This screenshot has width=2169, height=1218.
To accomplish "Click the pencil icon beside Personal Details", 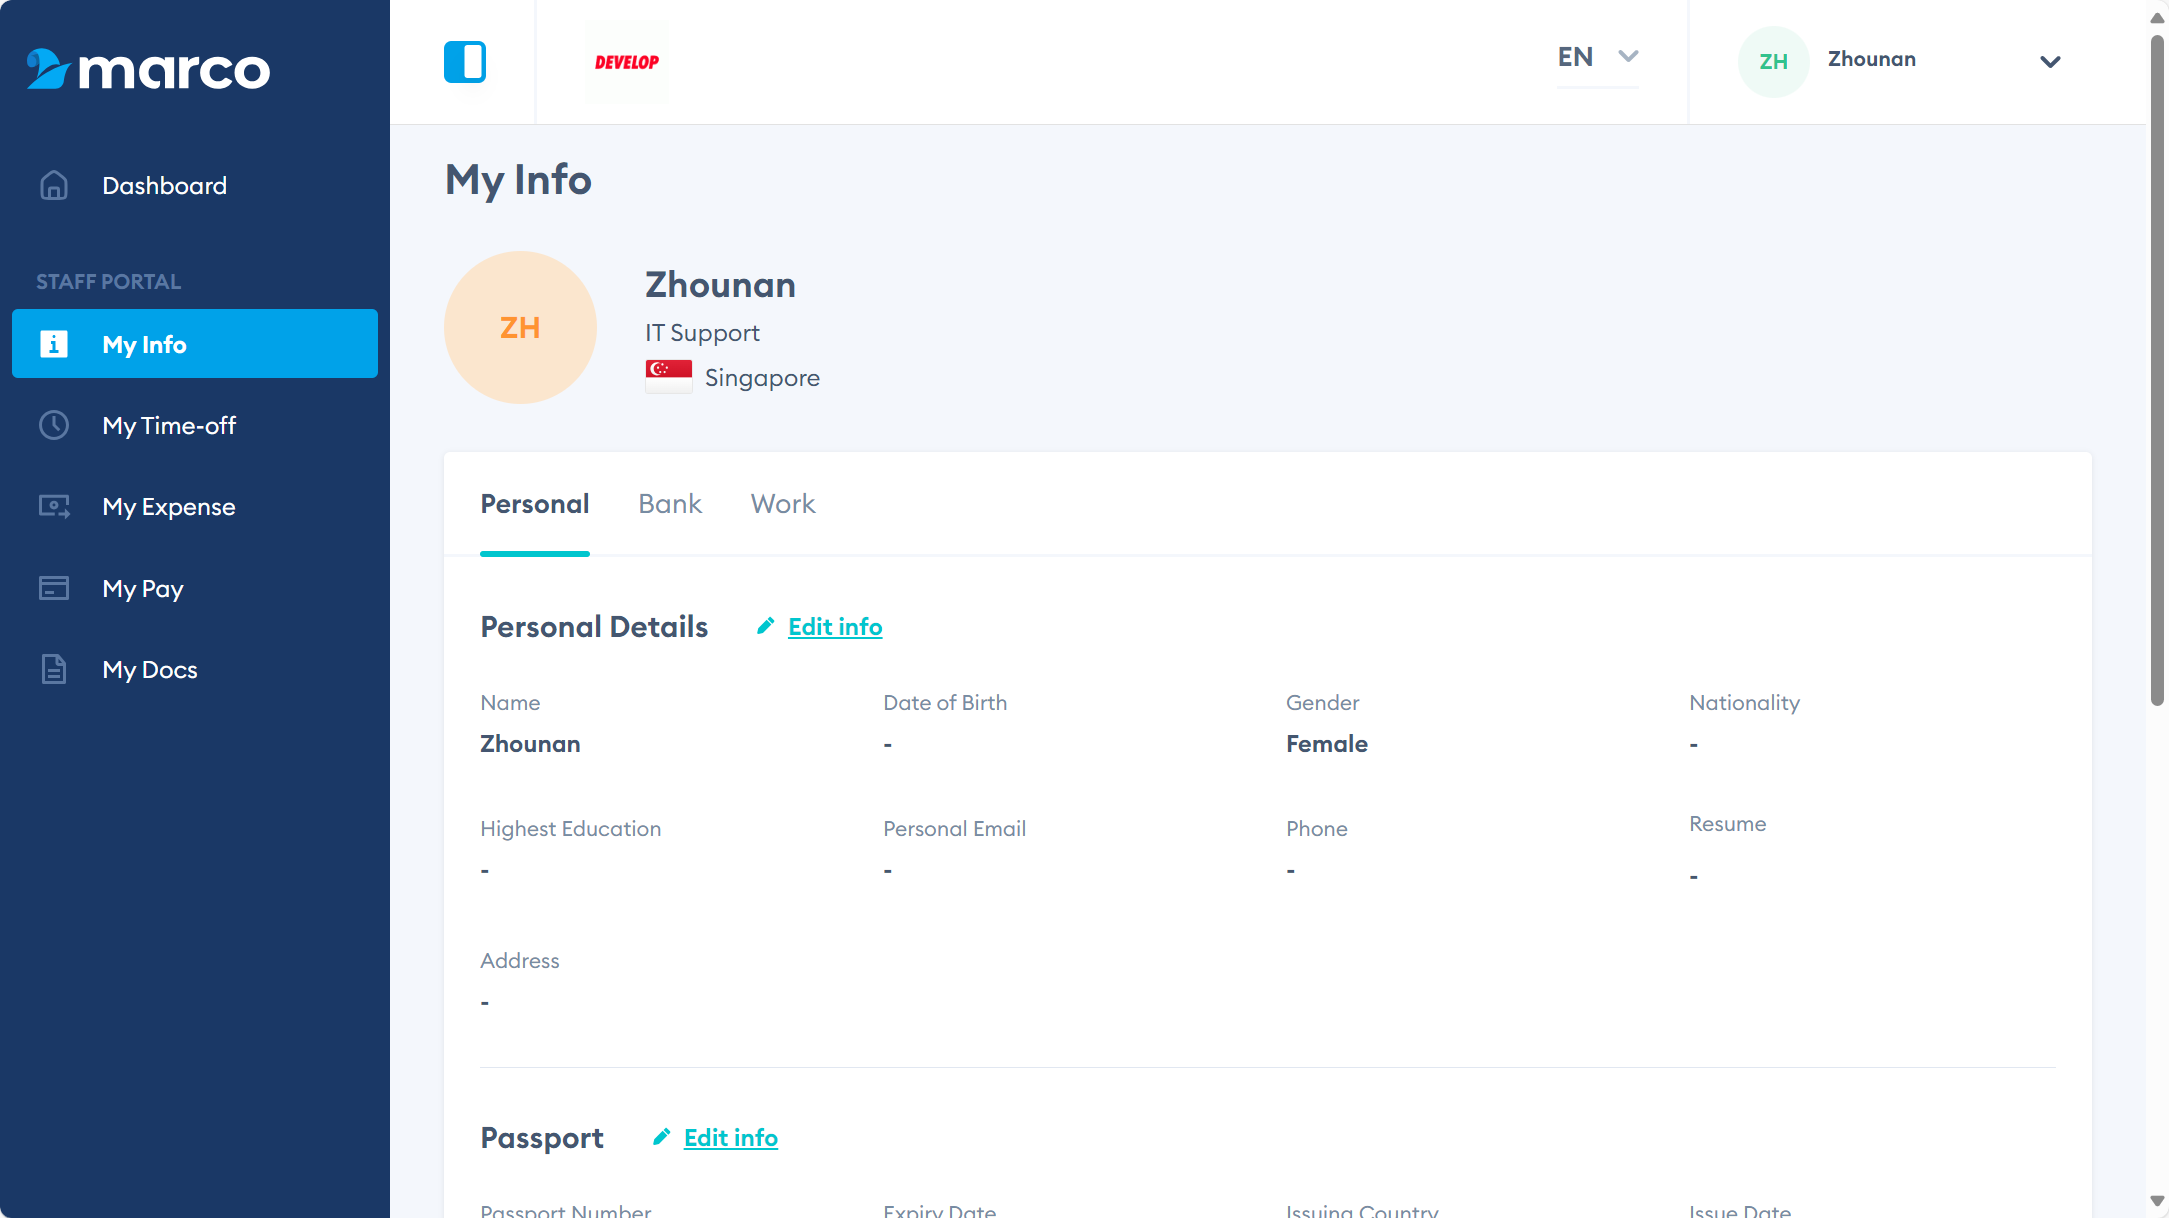I will pyautogui.click(x=766, y=626).
